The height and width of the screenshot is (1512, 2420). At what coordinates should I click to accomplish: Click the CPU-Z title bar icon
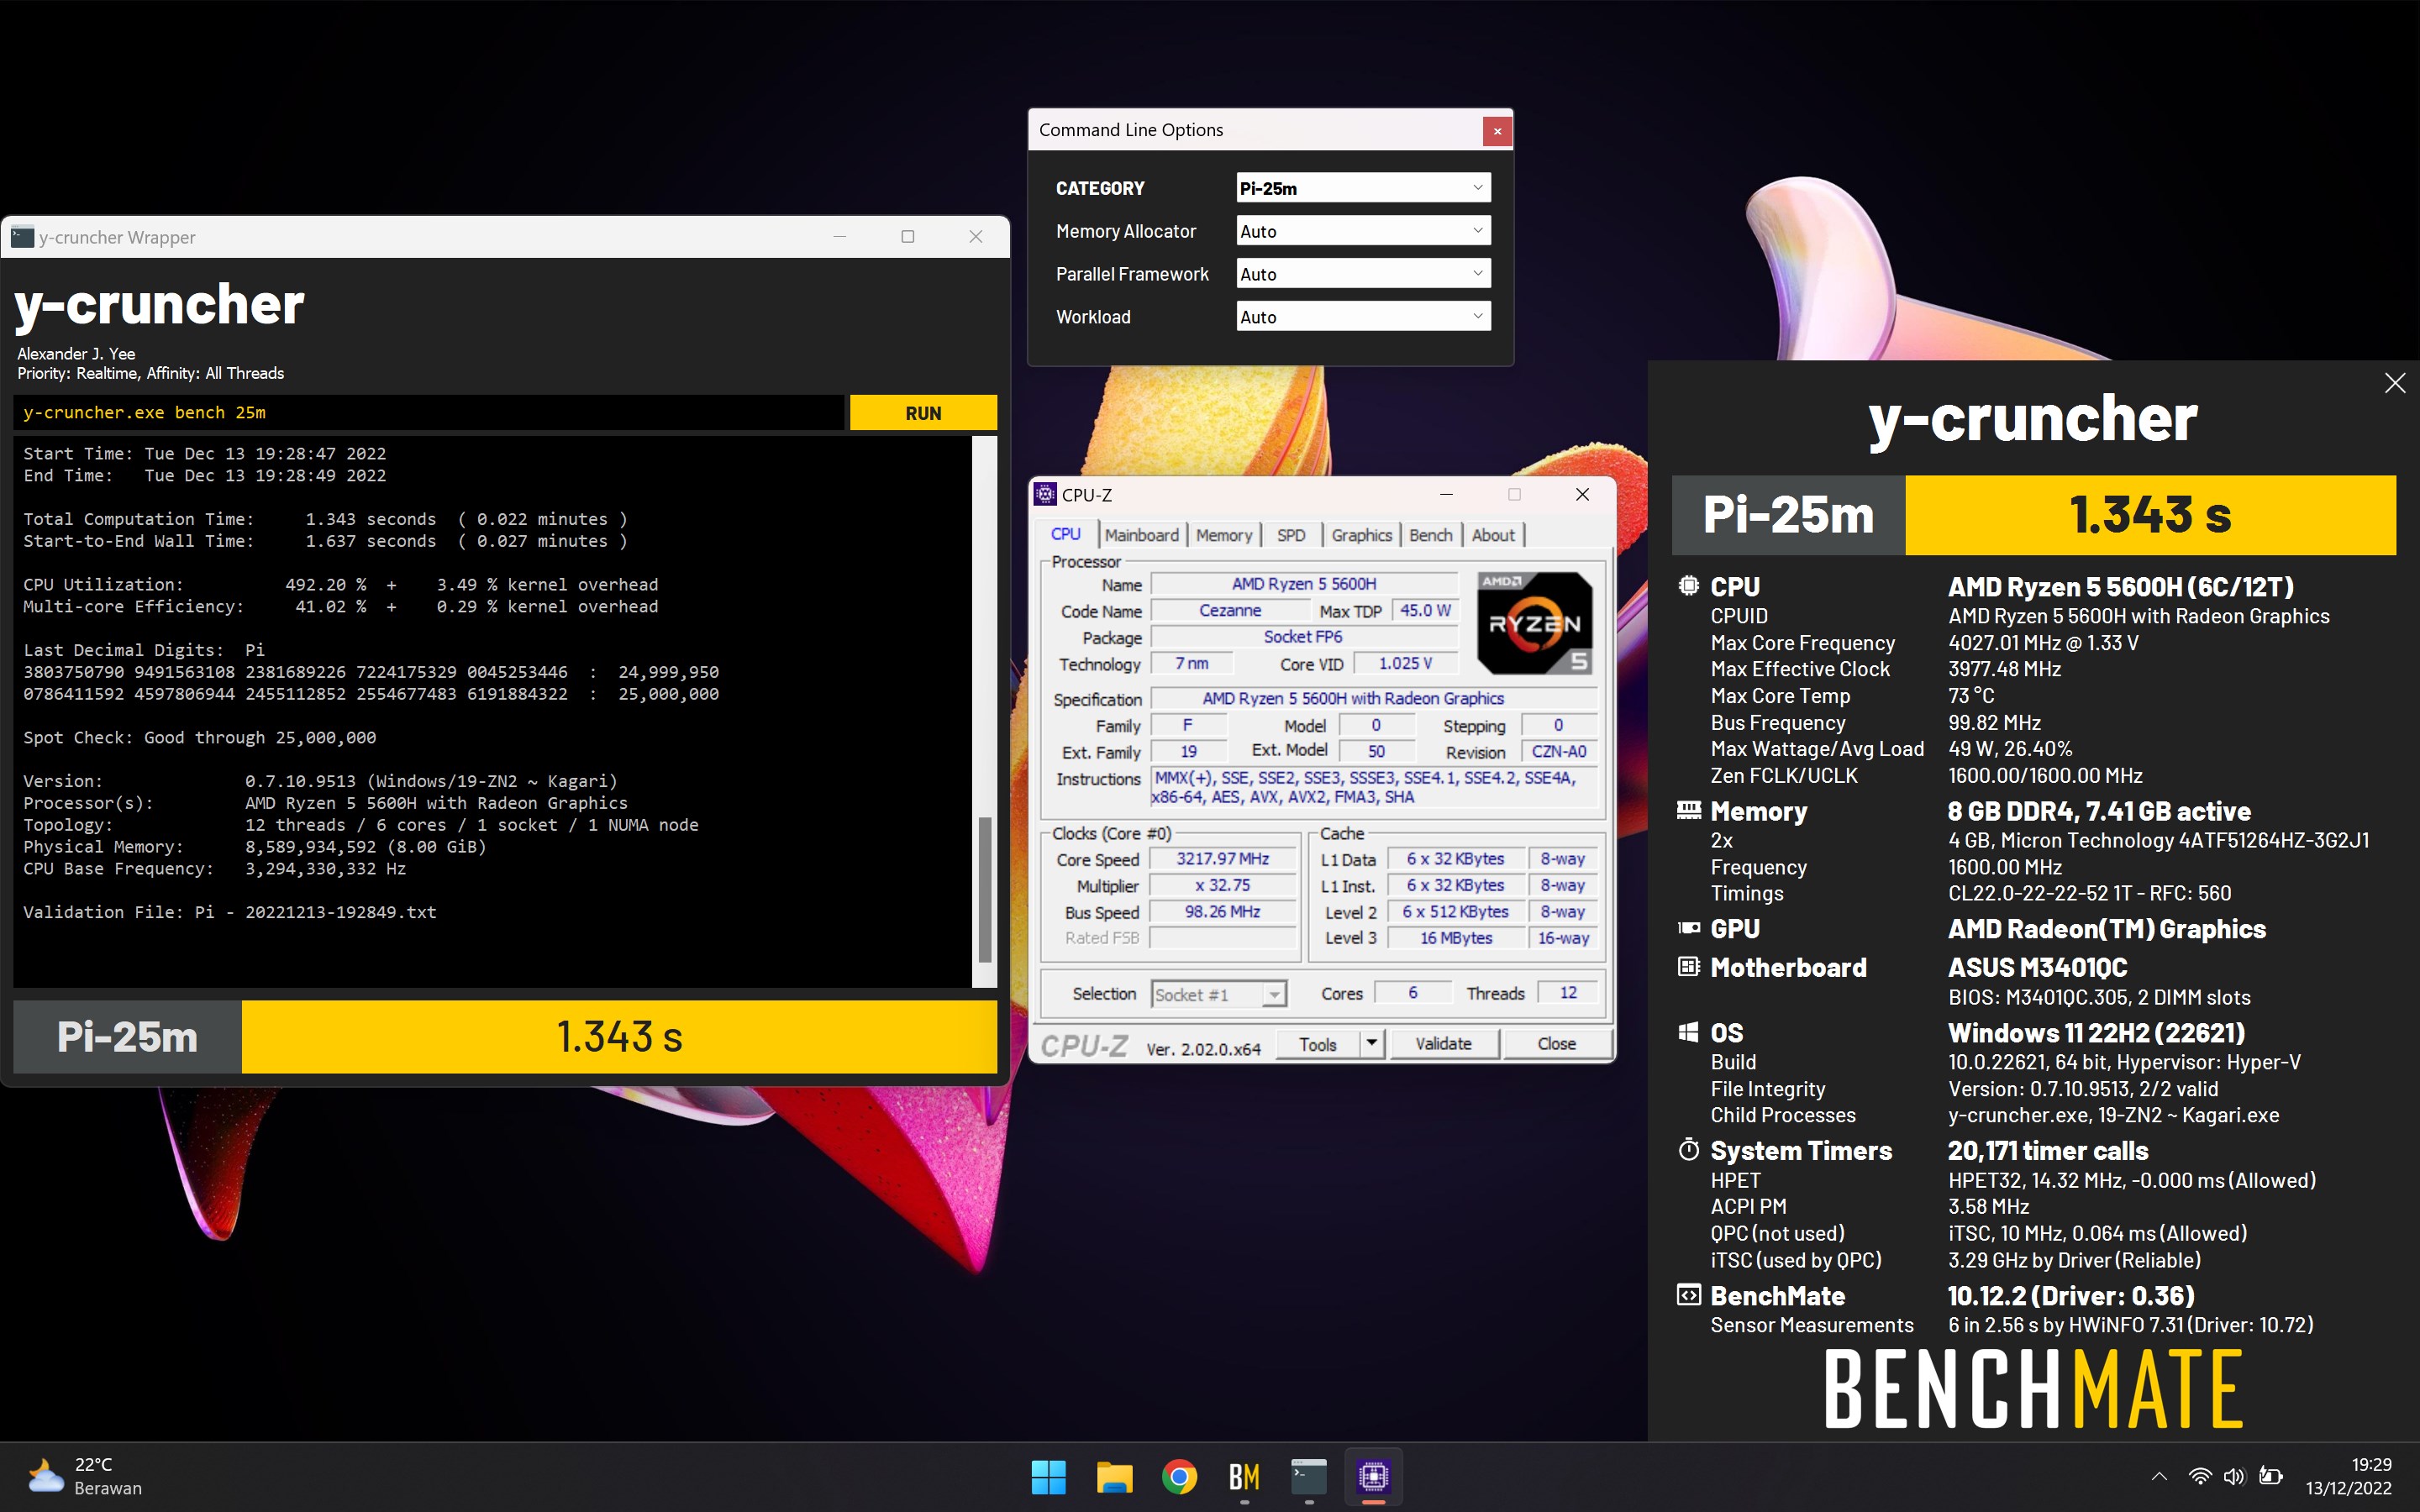click(x=1046, y=494)
